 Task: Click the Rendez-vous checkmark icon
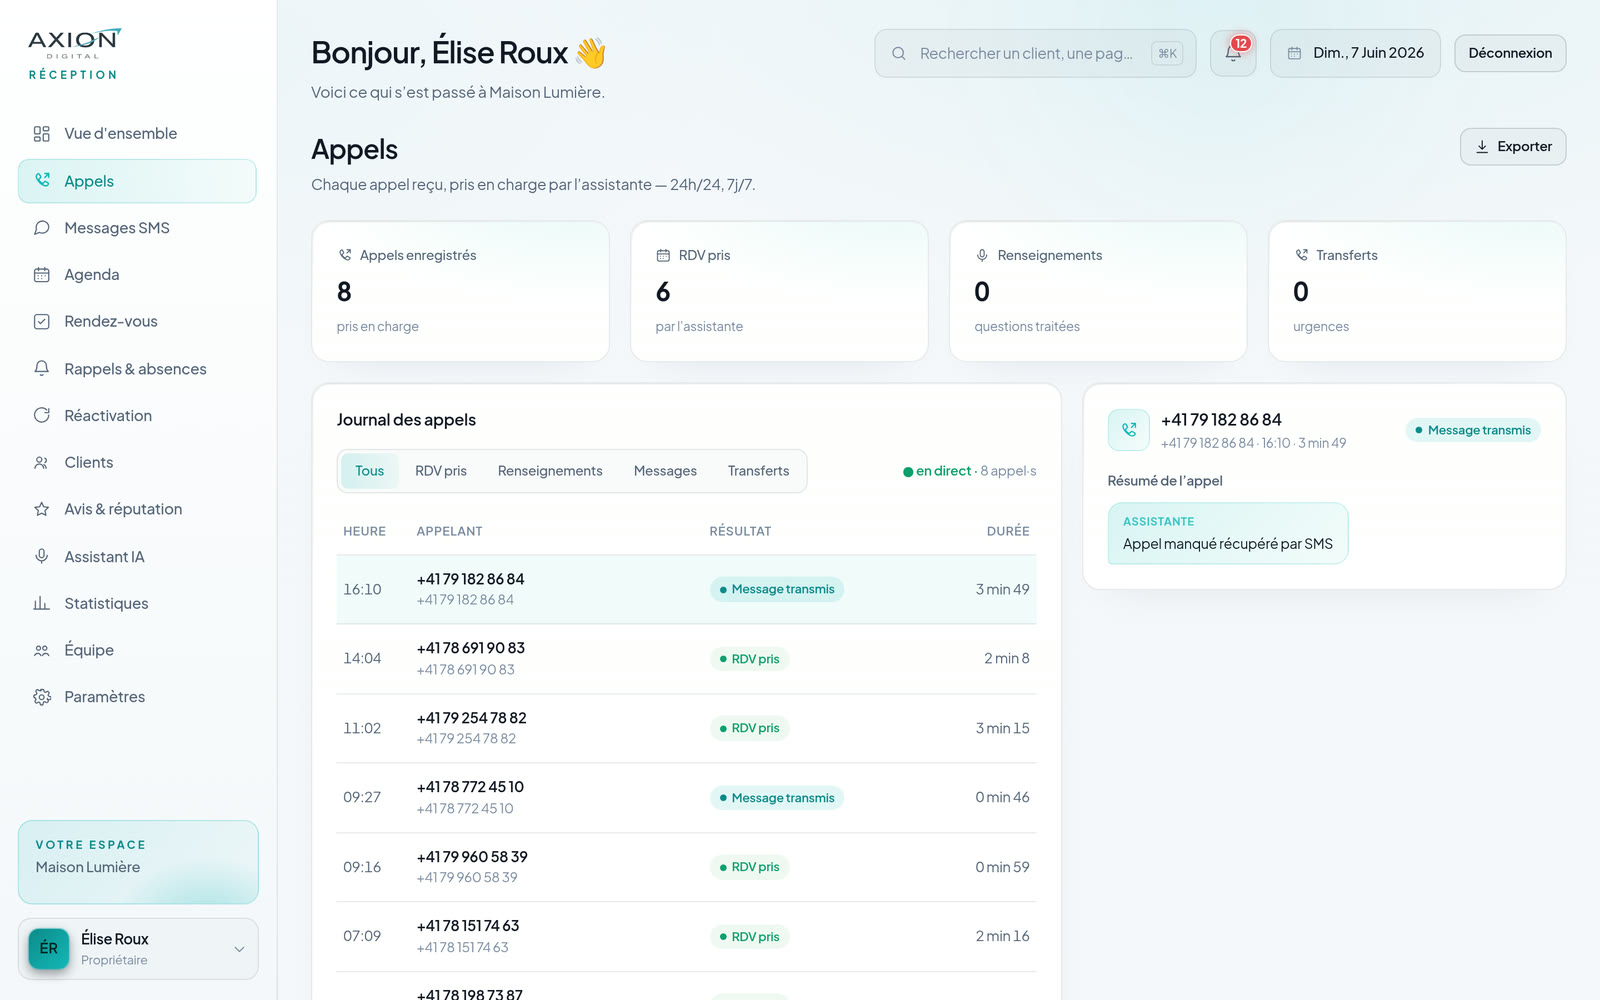[41, 322]
